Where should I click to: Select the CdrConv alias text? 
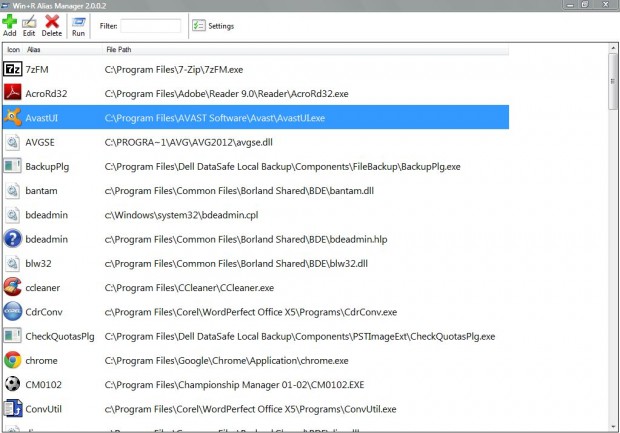point(44,312)
